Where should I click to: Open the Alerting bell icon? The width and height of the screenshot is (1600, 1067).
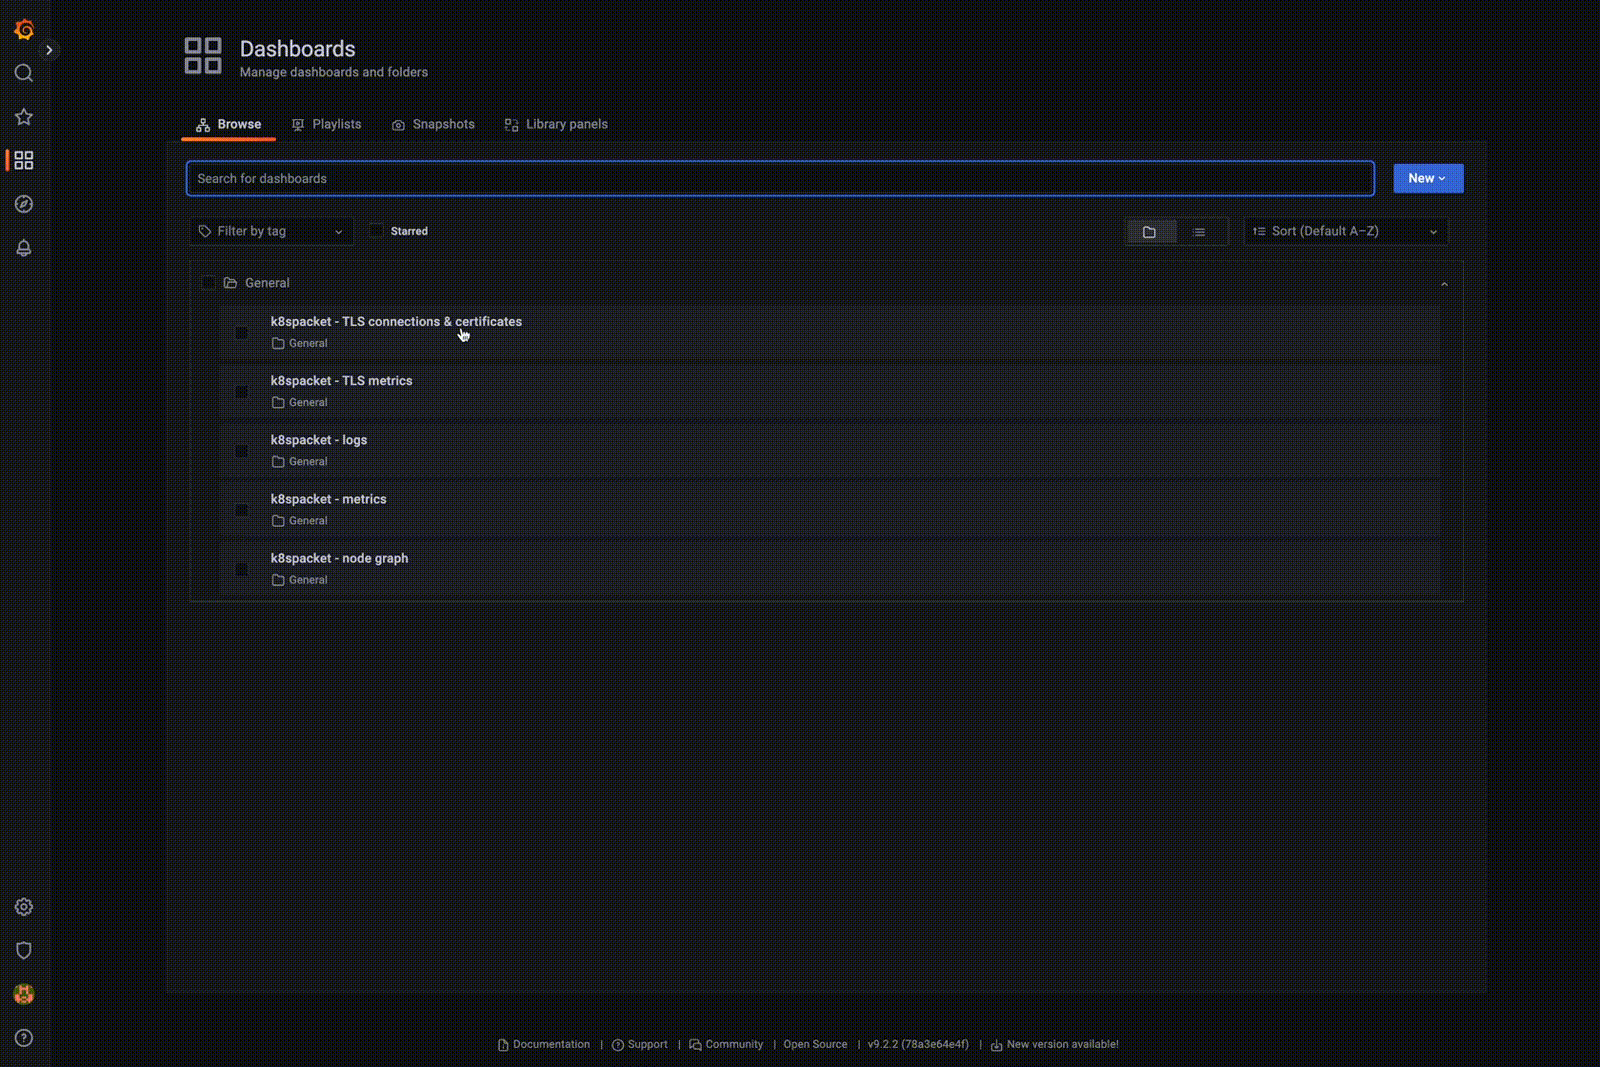click(24, 248)
